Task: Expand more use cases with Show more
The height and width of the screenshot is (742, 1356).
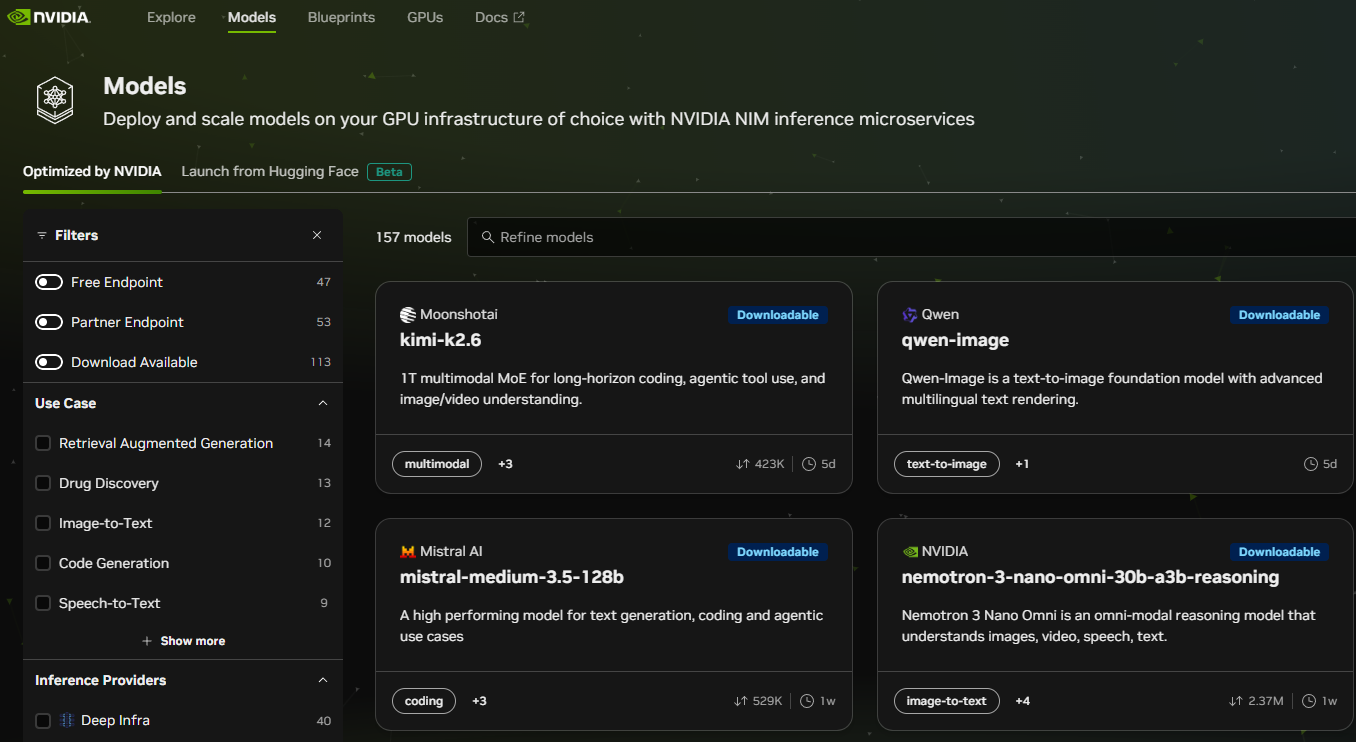Action: point(183,641)
